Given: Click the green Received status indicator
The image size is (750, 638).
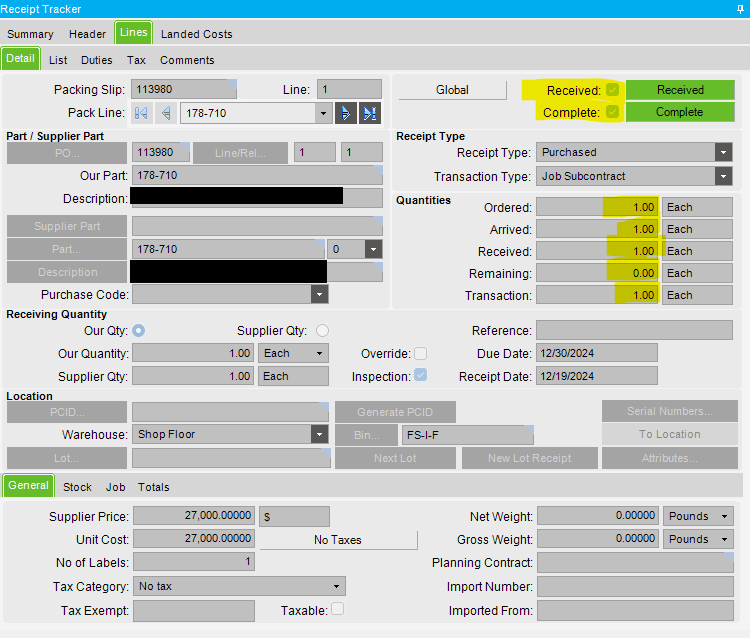Looking at the screenshot, I should click(x=680, y=90).
